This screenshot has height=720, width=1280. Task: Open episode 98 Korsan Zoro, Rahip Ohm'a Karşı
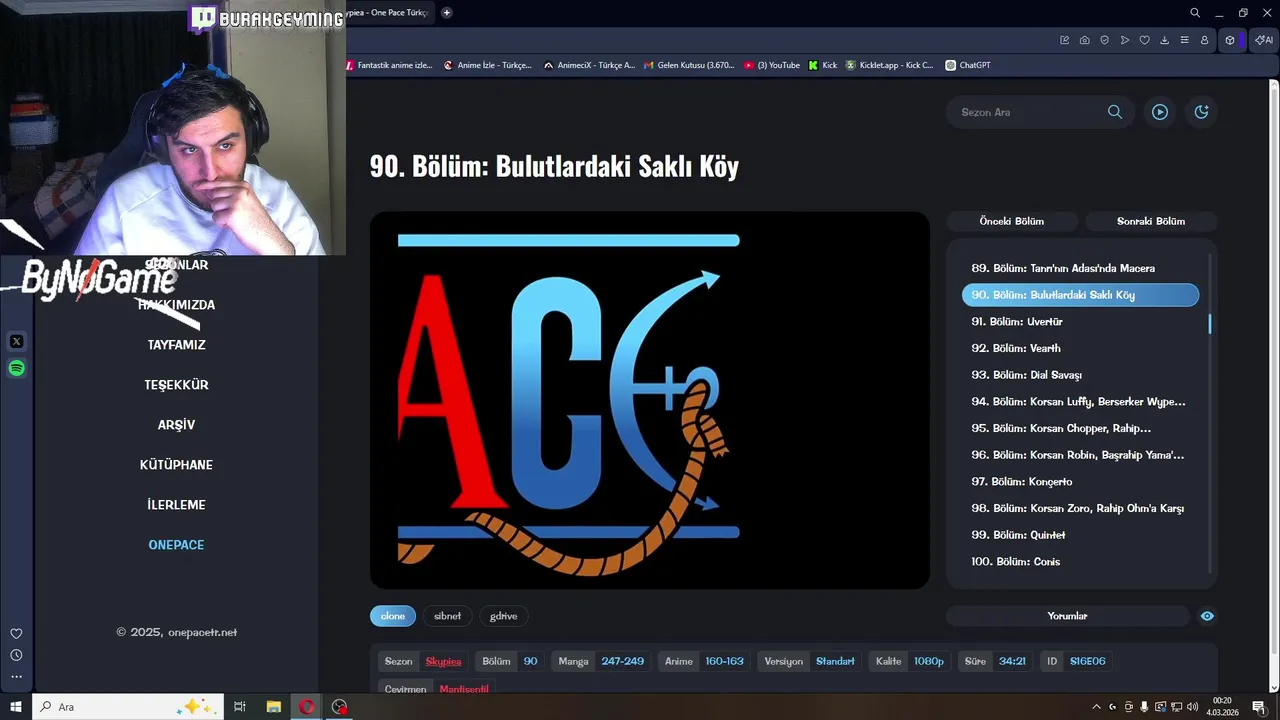click(1080, 508)
